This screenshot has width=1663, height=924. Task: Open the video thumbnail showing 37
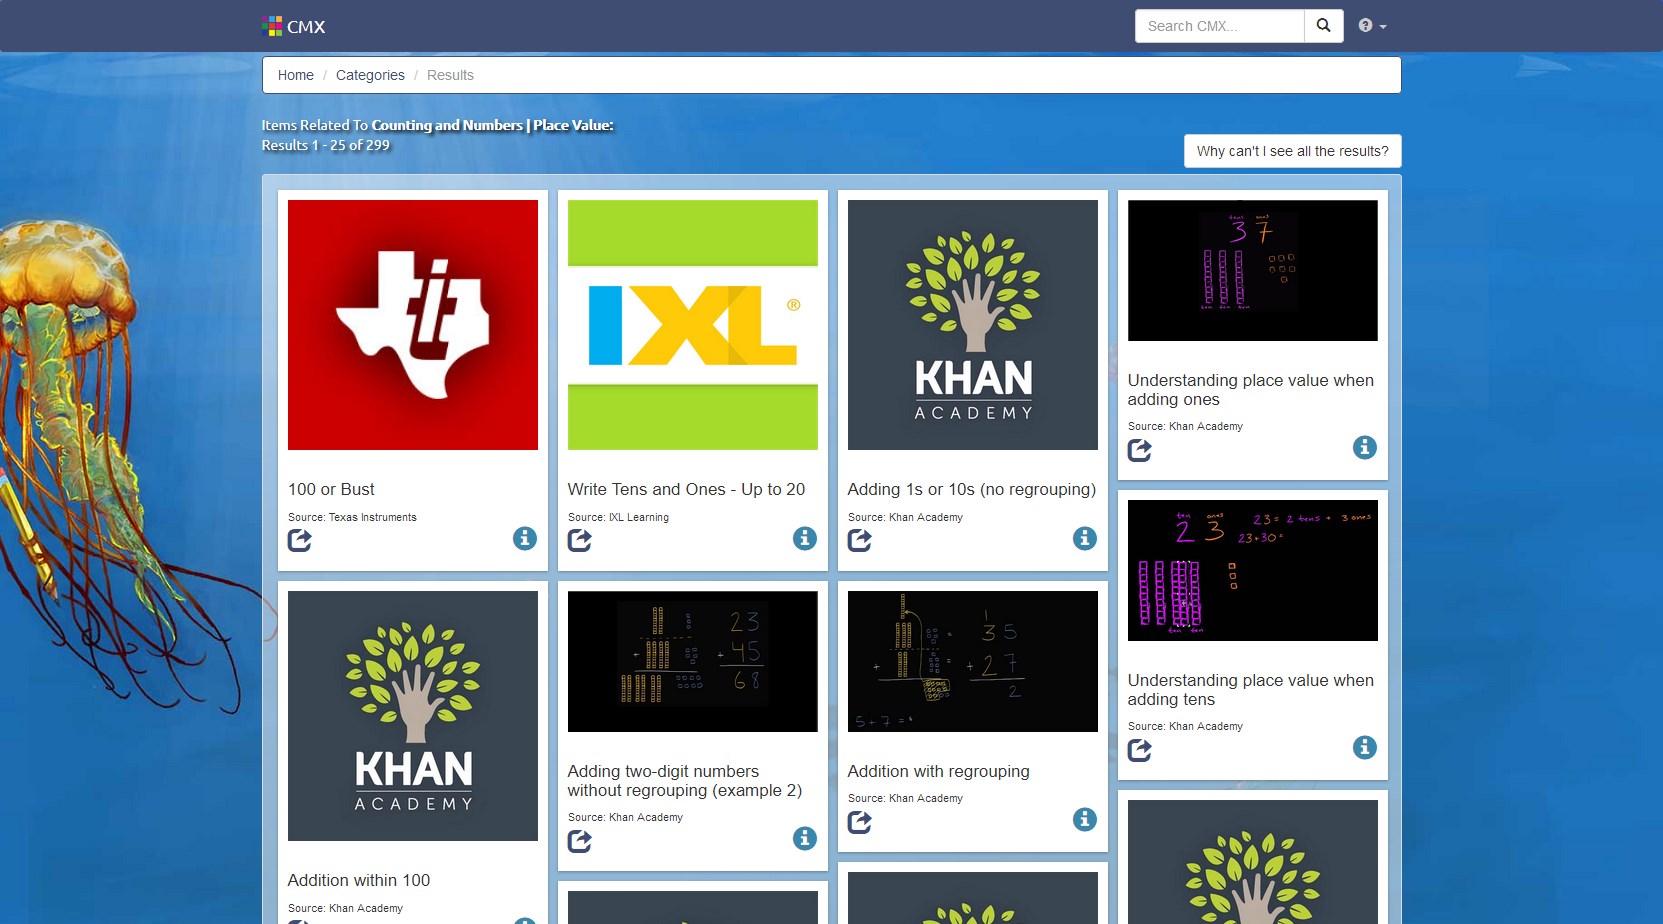click(x=1253, y=270)
